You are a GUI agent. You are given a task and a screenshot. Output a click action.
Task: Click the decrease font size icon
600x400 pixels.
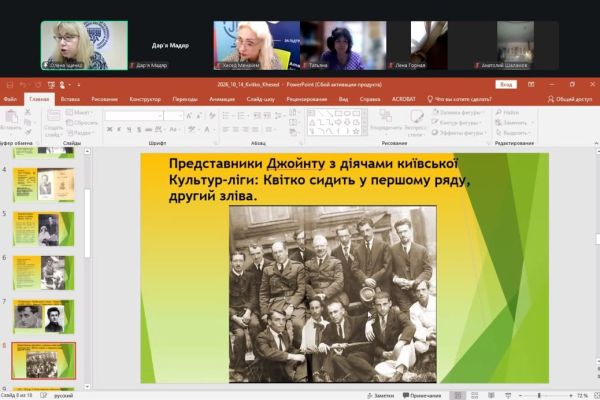pyautogui.click(x=199, y=116)
